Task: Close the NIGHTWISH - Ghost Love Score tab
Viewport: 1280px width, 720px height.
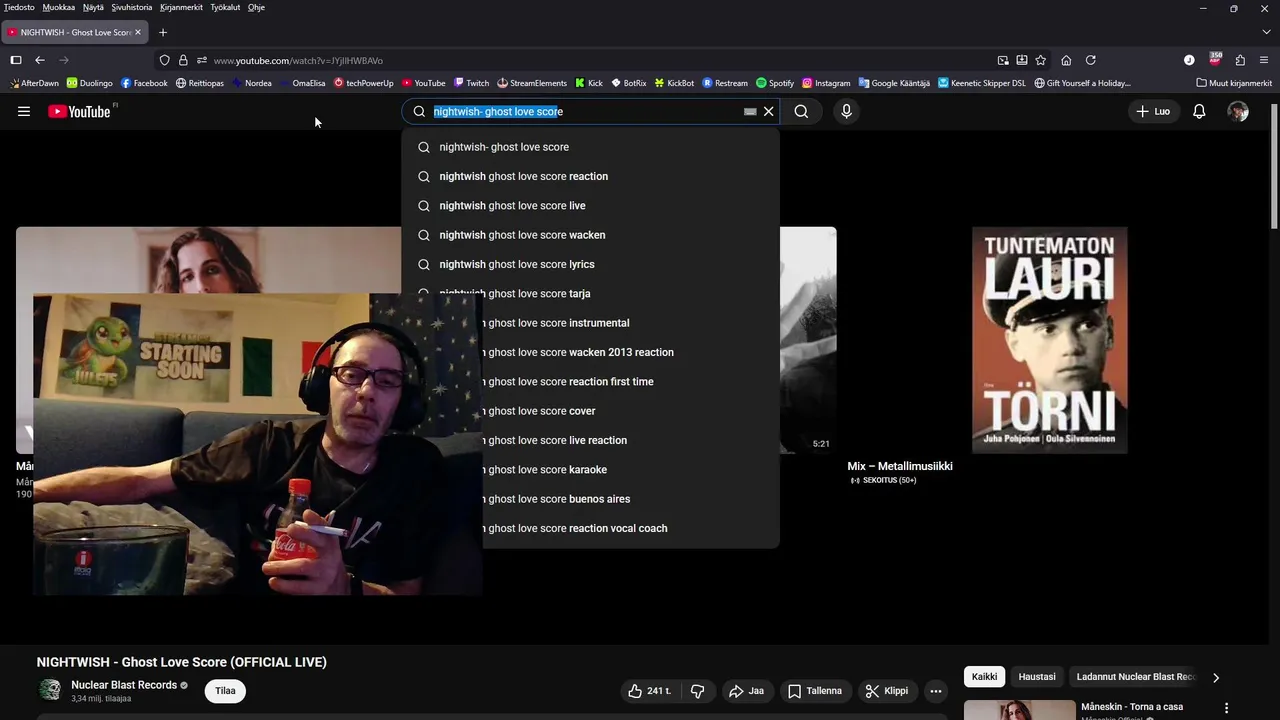Action: click(x=138, y=32)
